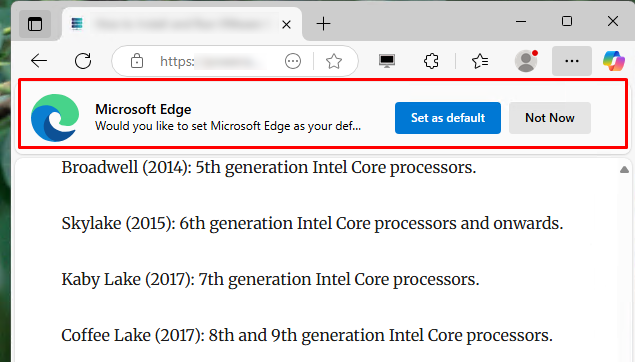Image resolution: width=635 pixels, height=362 pixels.
Task: Click Set as default button
Action: pos(448,118)
